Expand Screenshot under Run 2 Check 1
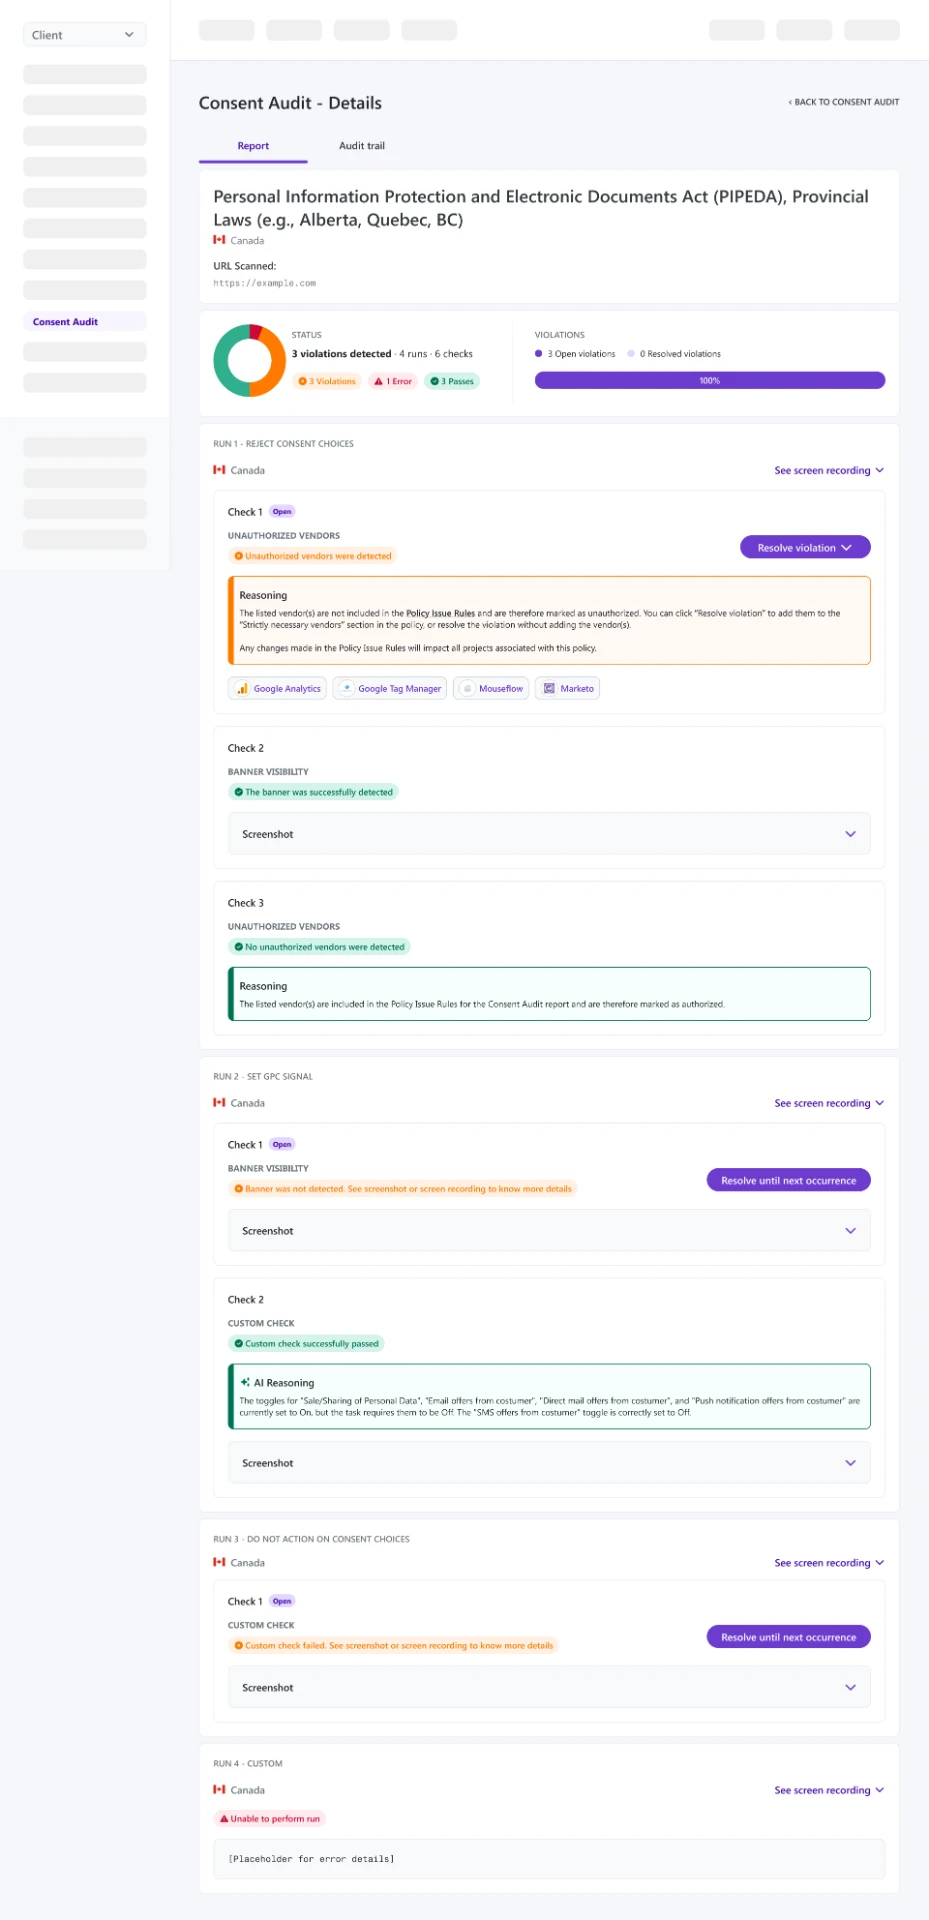Screen dimensions: 929x1920 click(549, 1231)
